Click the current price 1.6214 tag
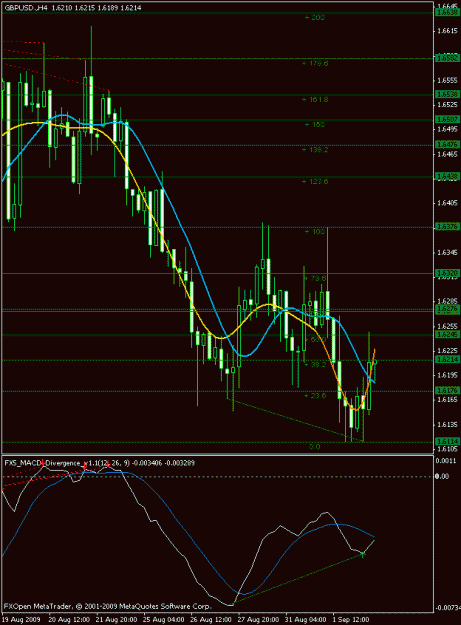 pyautogui.click(x=448, y=360)
